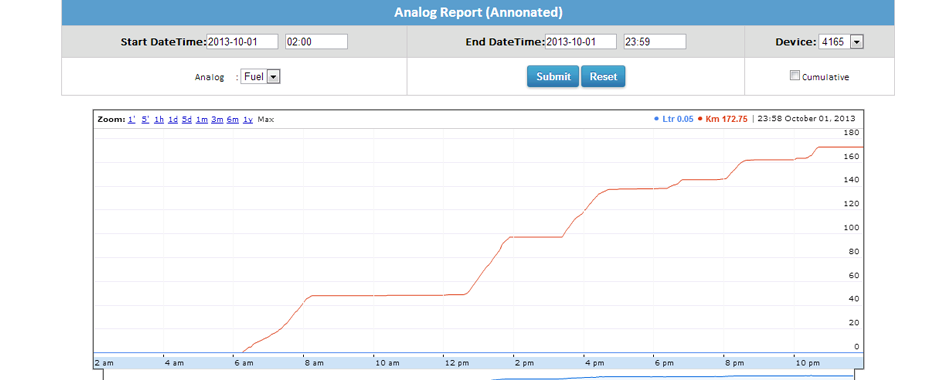Set chart zoom to 1h
Image resolution: width=940 pixels, height=380 pixels.
[x=159, y=119]
